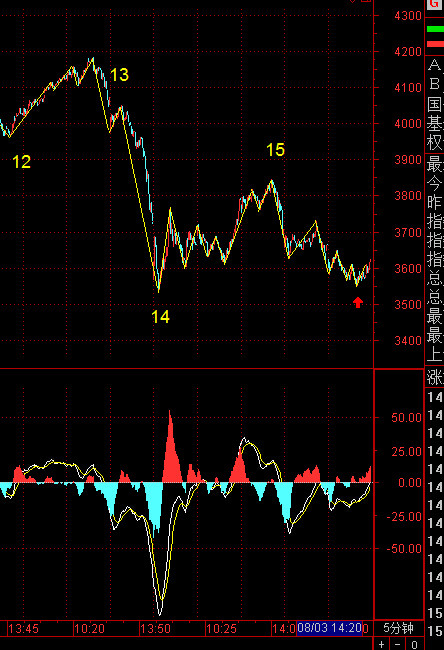Click the yellow 14 wave label

pos(160,317)
